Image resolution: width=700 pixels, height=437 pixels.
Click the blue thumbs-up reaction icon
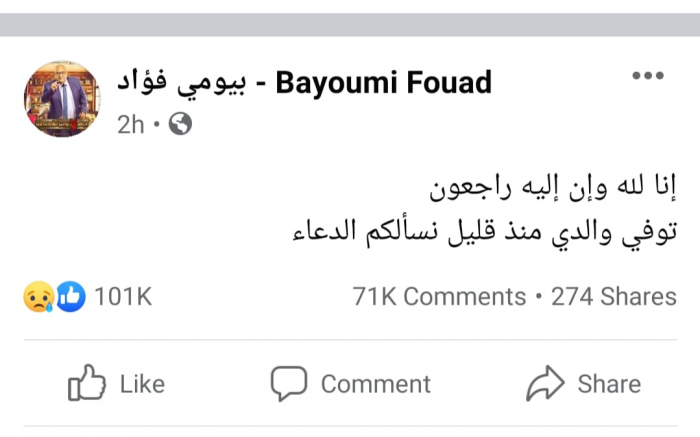pyautogui.click(x=68, y=296)
